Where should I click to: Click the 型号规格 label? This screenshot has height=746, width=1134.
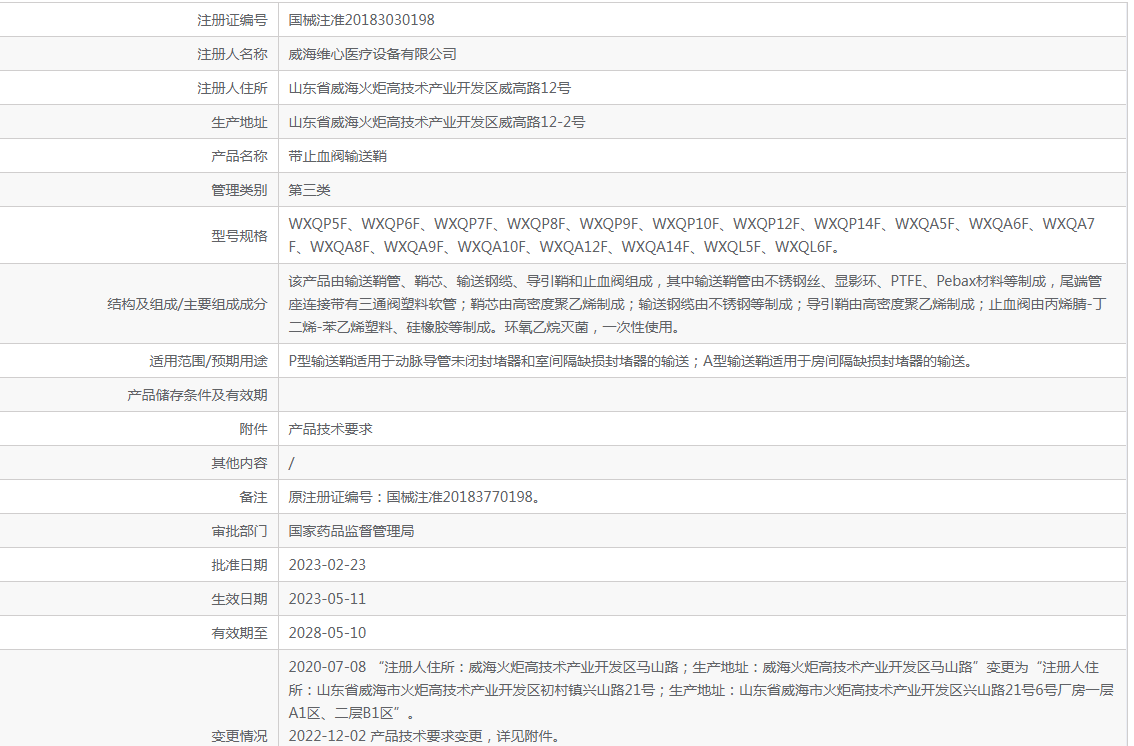coord(239,236)
